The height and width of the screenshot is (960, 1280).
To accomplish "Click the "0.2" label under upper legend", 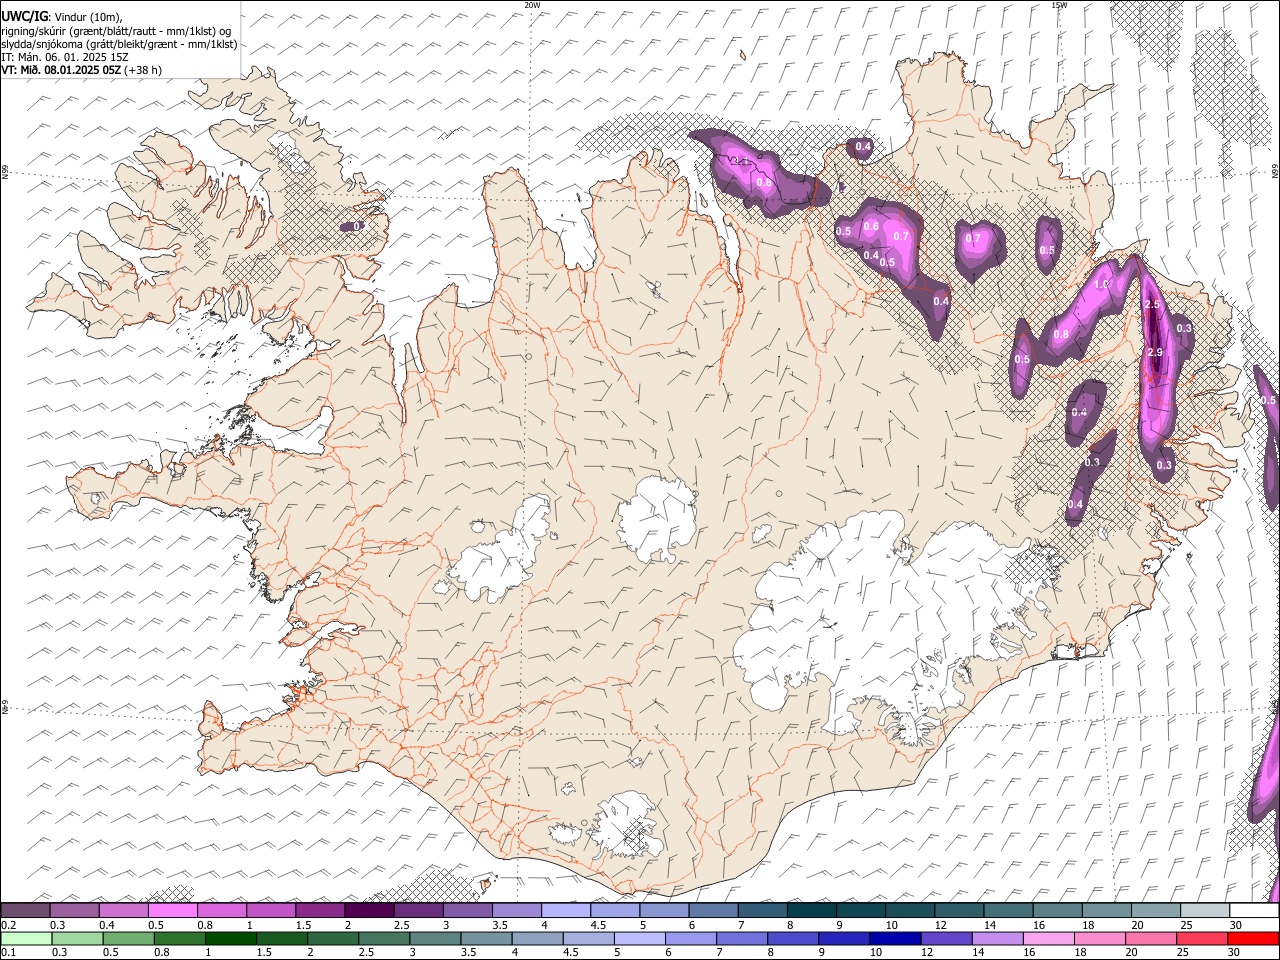I will [8, 924].
